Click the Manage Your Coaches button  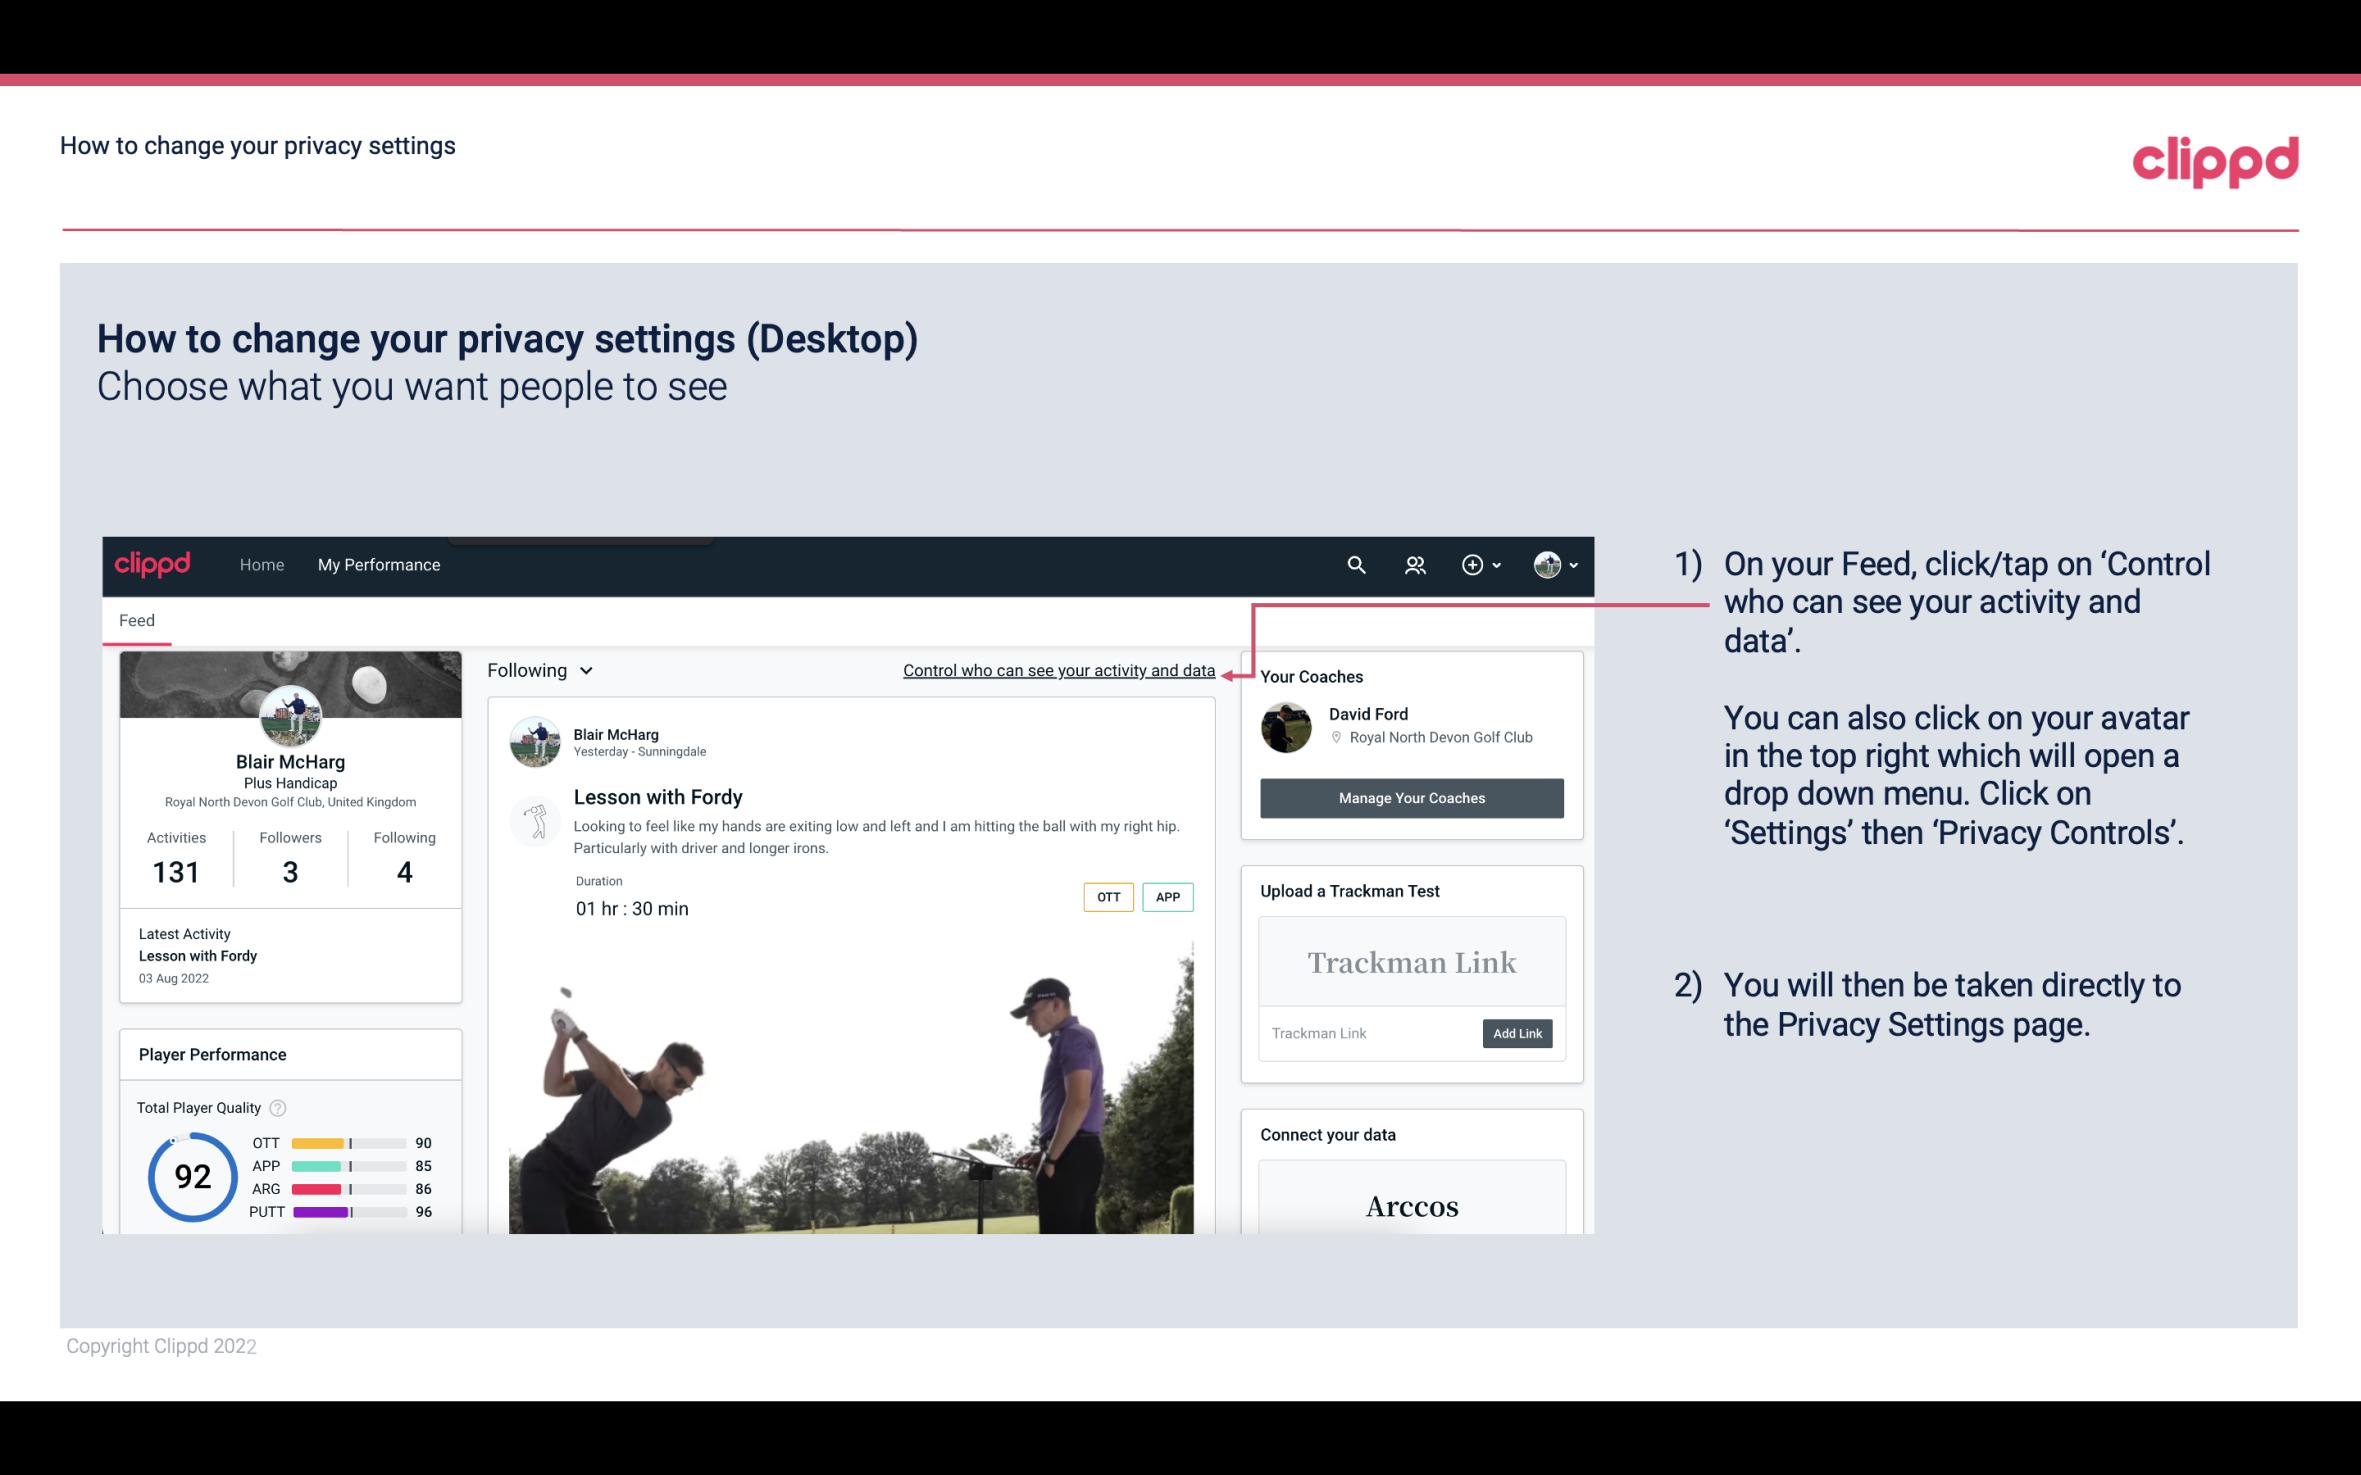[x=1410, y=797]
